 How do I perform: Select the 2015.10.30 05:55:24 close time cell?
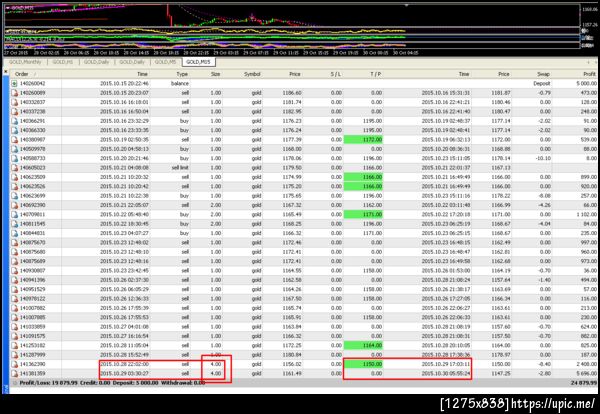(446, 373)
